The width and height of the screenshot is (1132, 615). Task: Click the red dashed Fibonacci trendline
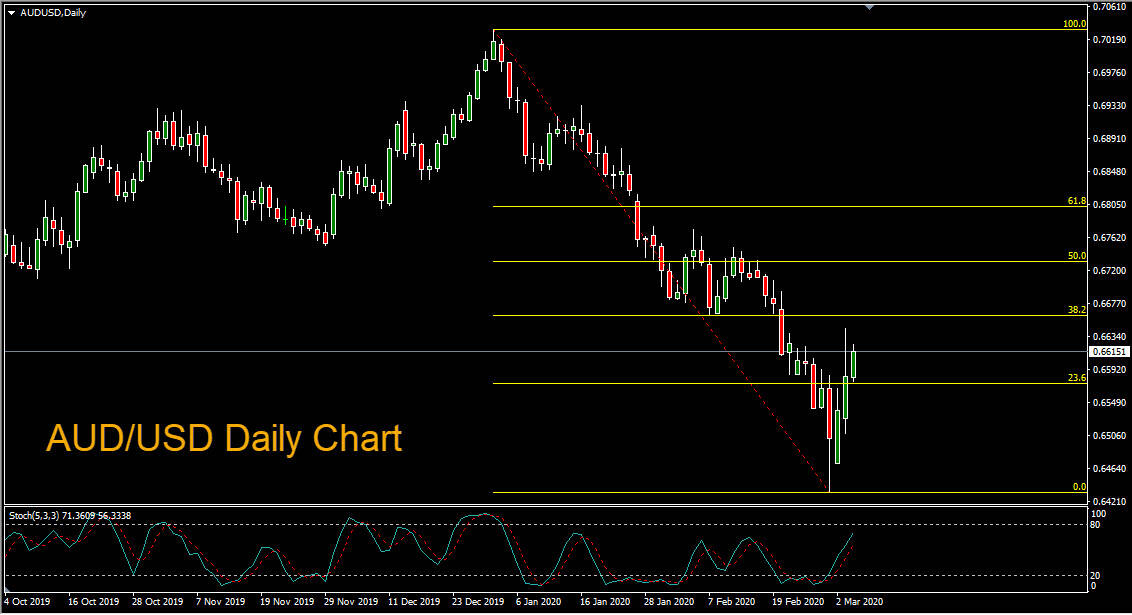[x=661, y=261]
